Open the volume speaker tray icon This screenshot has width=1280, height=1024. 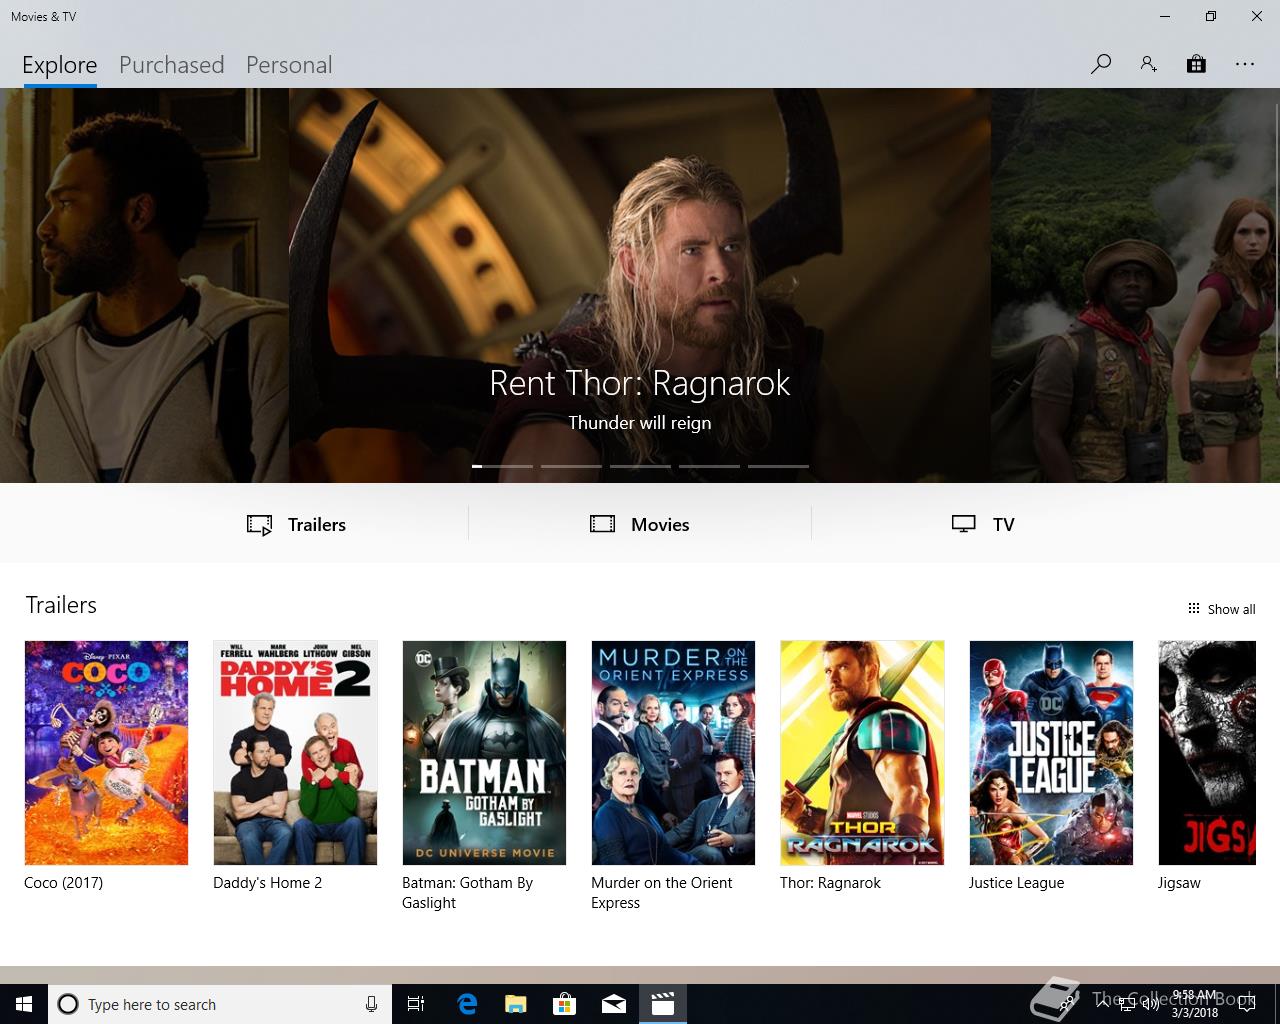pyautogui.click(x=1150, y=1004)
